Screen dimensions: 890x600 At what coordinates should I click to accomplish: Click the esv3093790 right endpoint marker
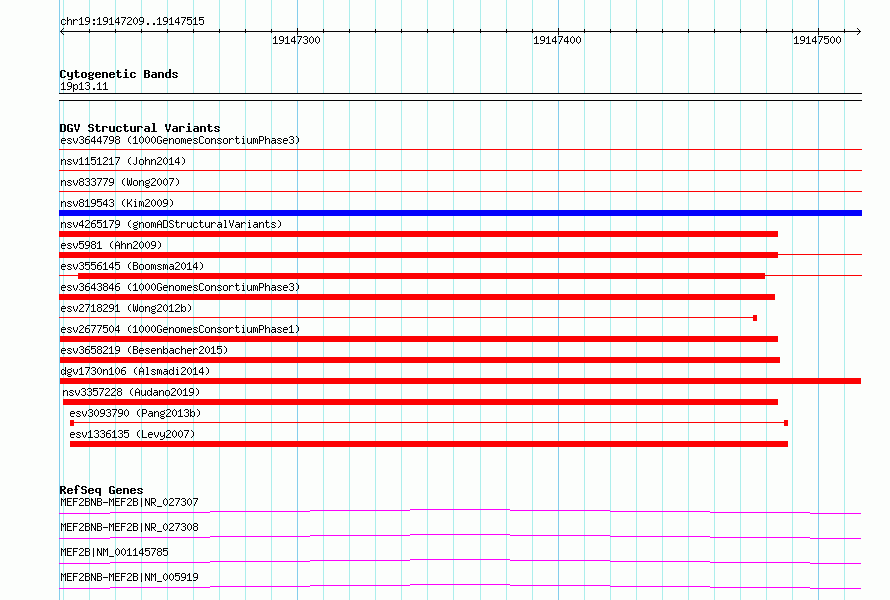point(786,423)
